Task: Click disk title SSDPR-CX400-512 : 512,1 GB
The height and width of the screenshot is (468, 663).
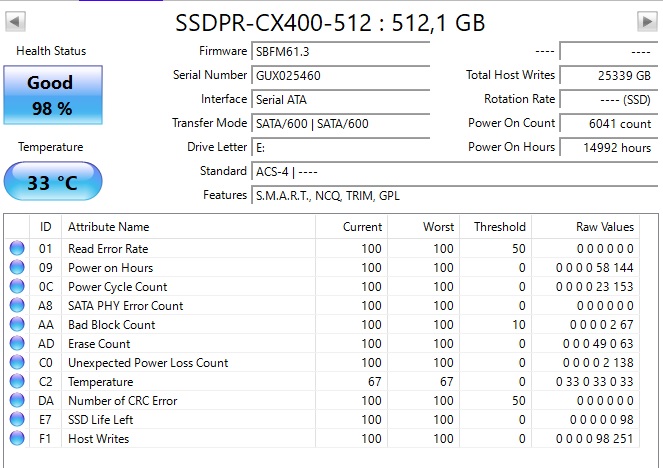Action: [x=330, y=23]
